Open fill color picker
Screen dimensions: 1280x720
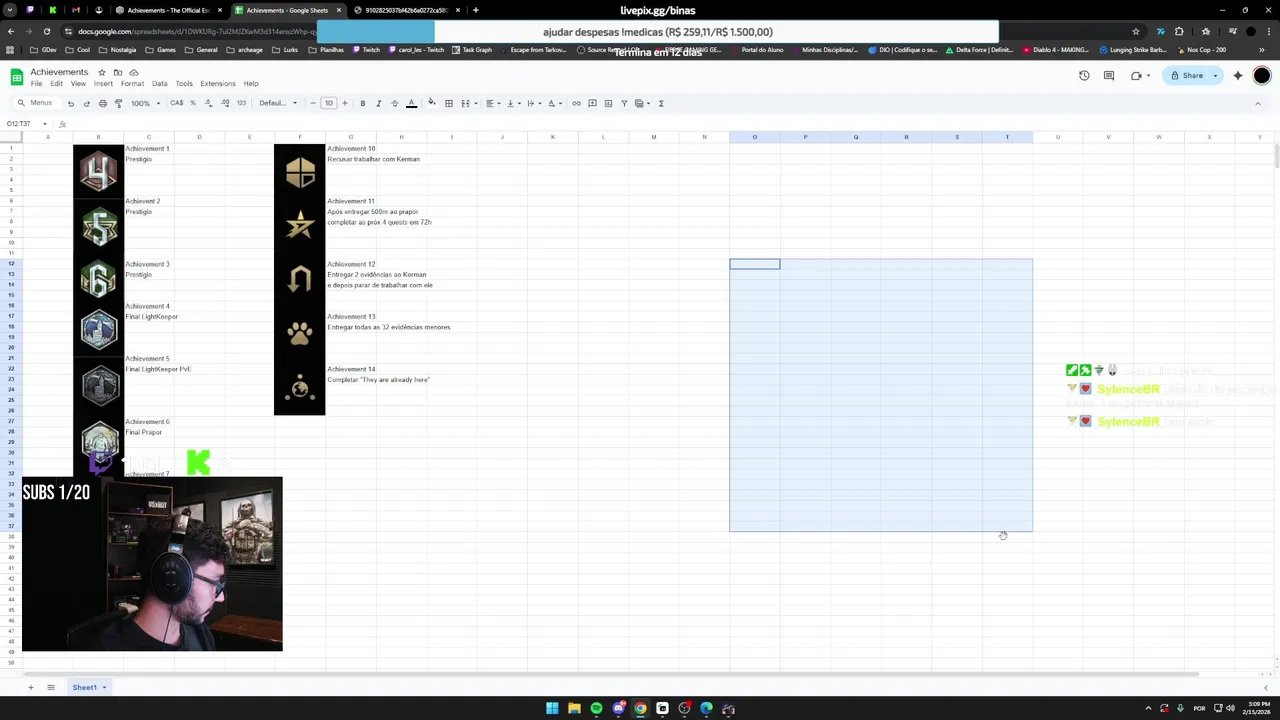pyautogui.click(x=432, y=103)
